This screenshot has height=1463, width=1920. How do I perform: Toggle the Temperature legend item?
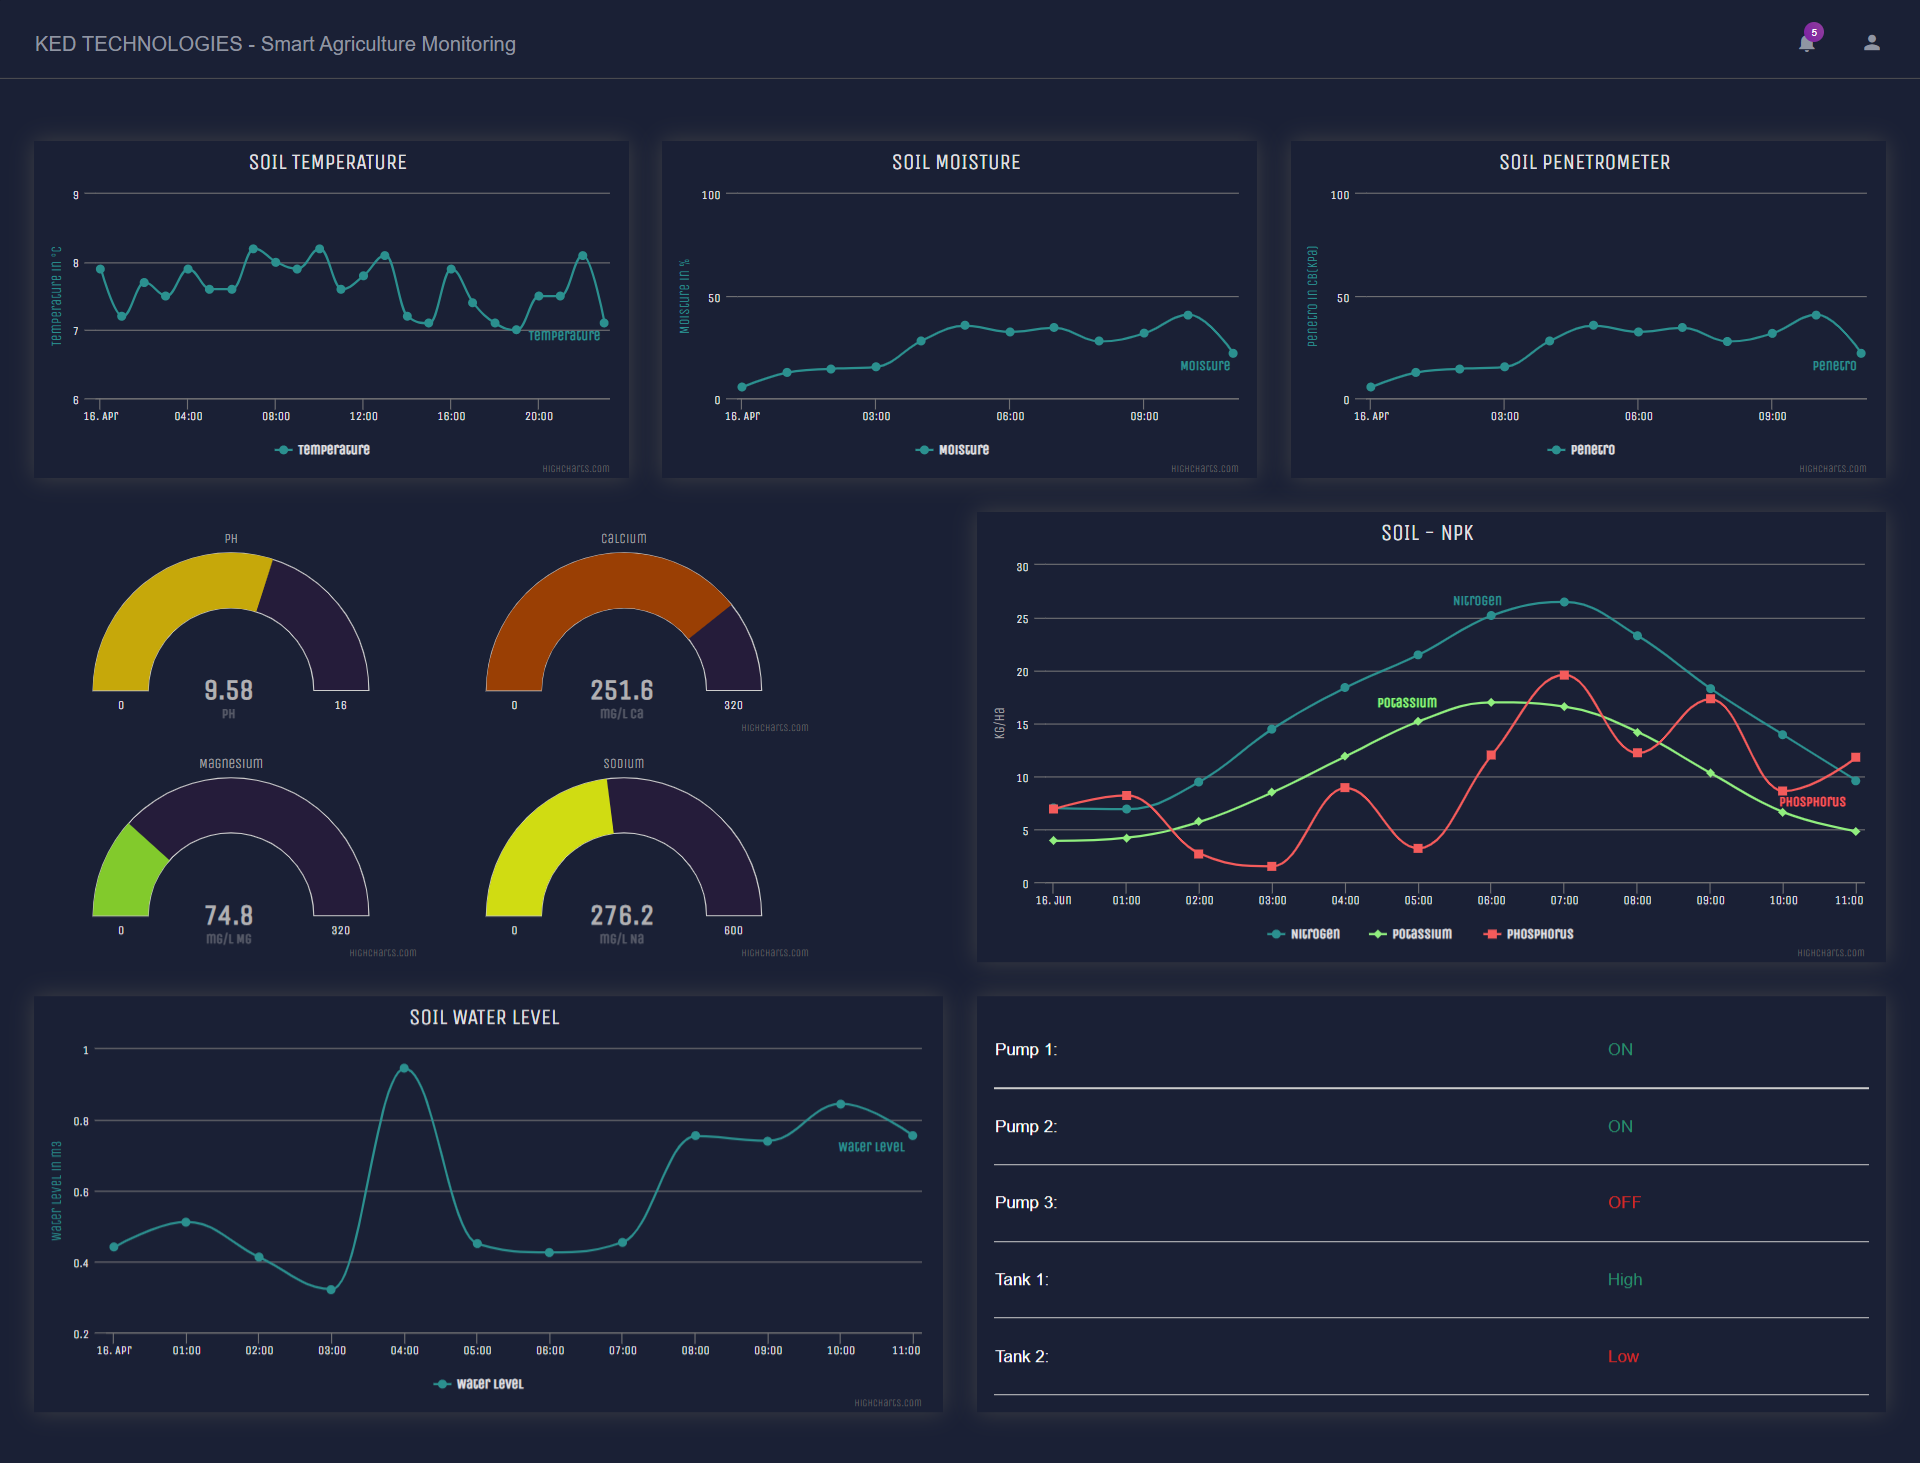(x=322, y=450)
